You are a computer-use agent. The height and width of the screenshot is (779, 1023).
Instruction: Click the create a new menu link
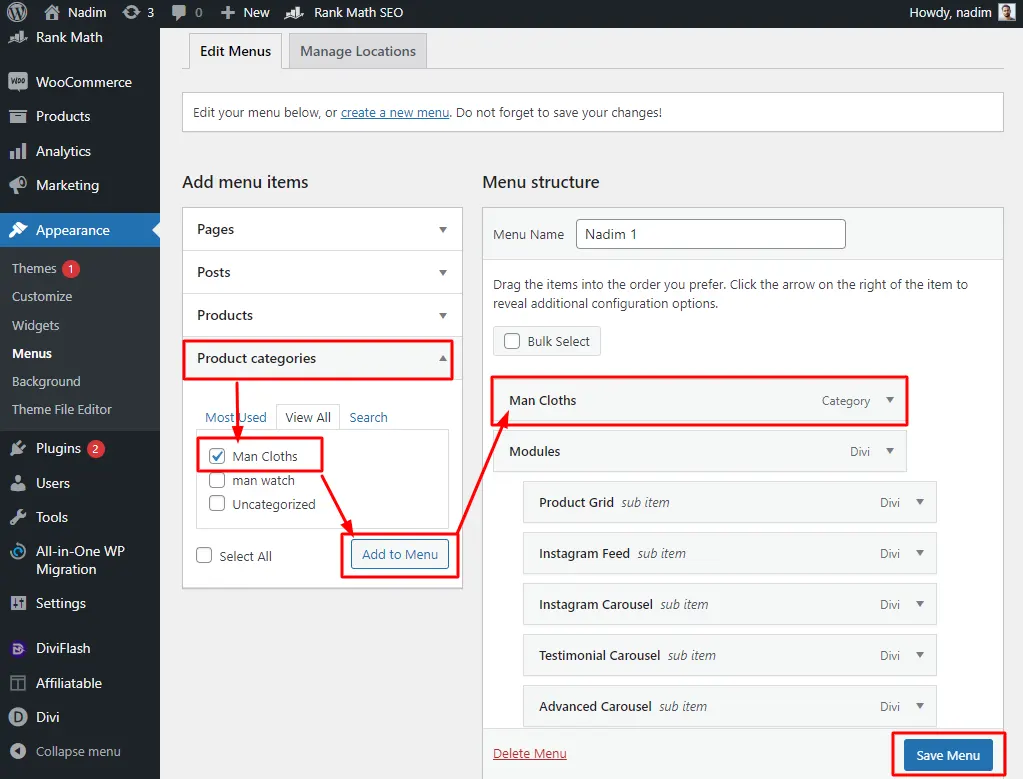point(394,112)
